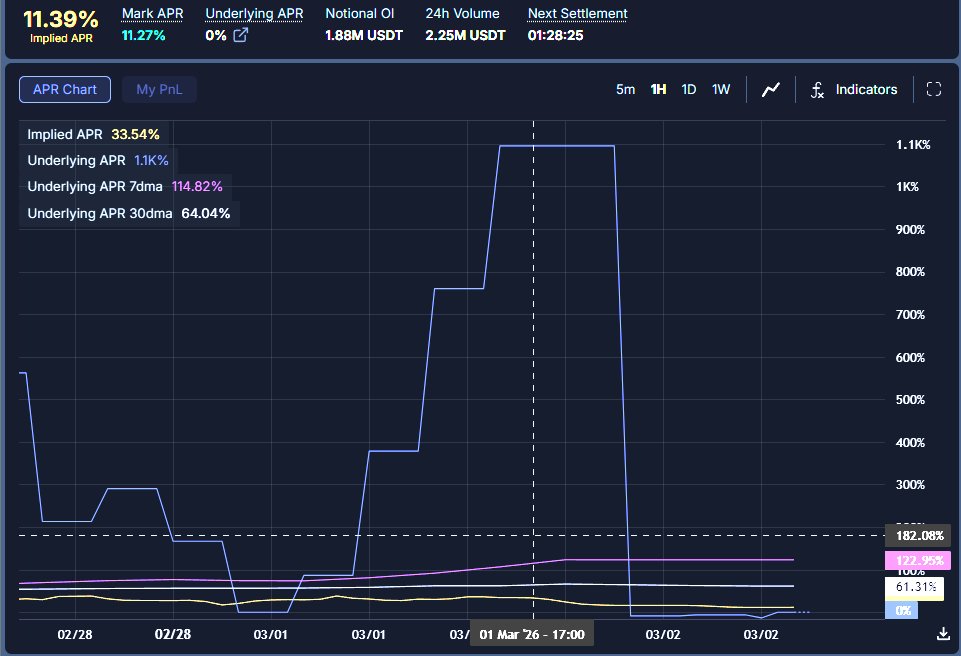Toggle the Underlying APR 7dma legend entry

[x=124, y=186]
